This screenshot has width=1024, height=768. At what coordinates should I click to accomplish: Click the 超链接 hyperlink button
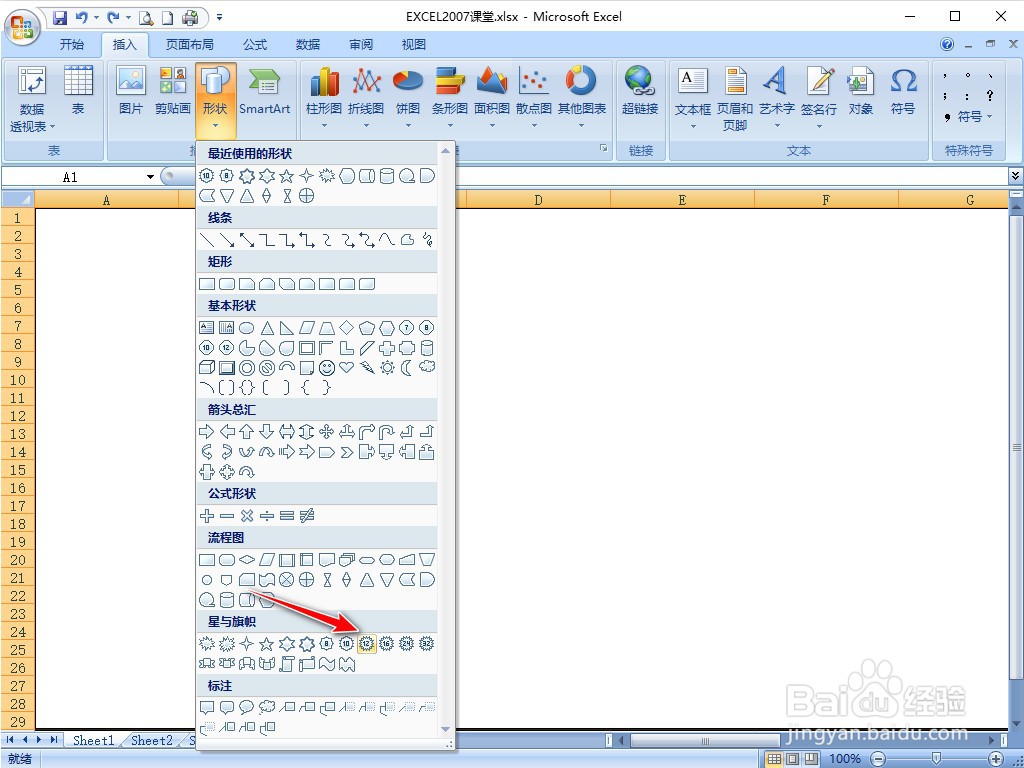639,91
